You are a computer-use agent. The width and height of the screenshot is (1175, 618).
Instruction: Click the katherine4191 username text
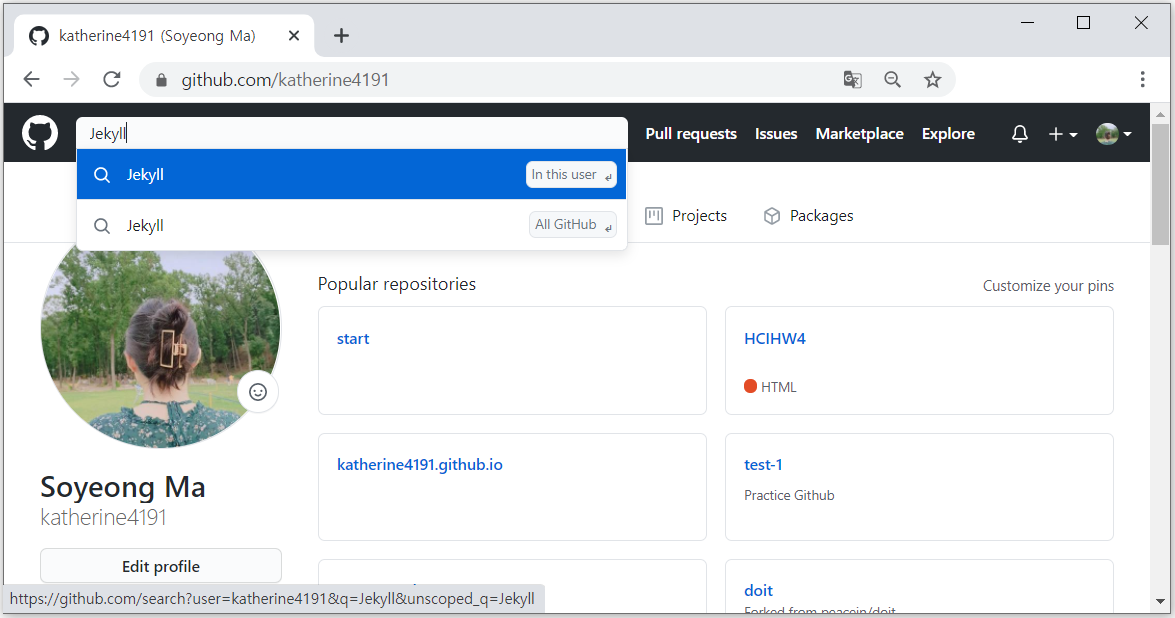(x=103, y=518)
